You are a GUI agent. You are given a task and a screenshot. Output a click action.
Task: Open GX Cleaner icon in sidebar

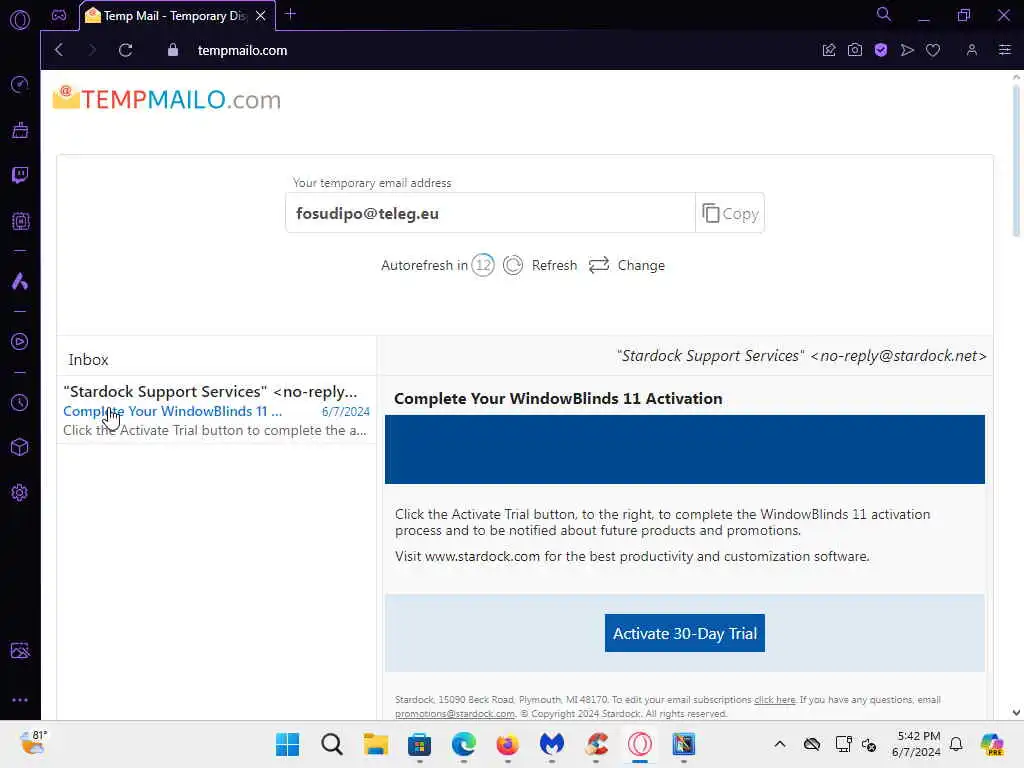pos(20,130)
